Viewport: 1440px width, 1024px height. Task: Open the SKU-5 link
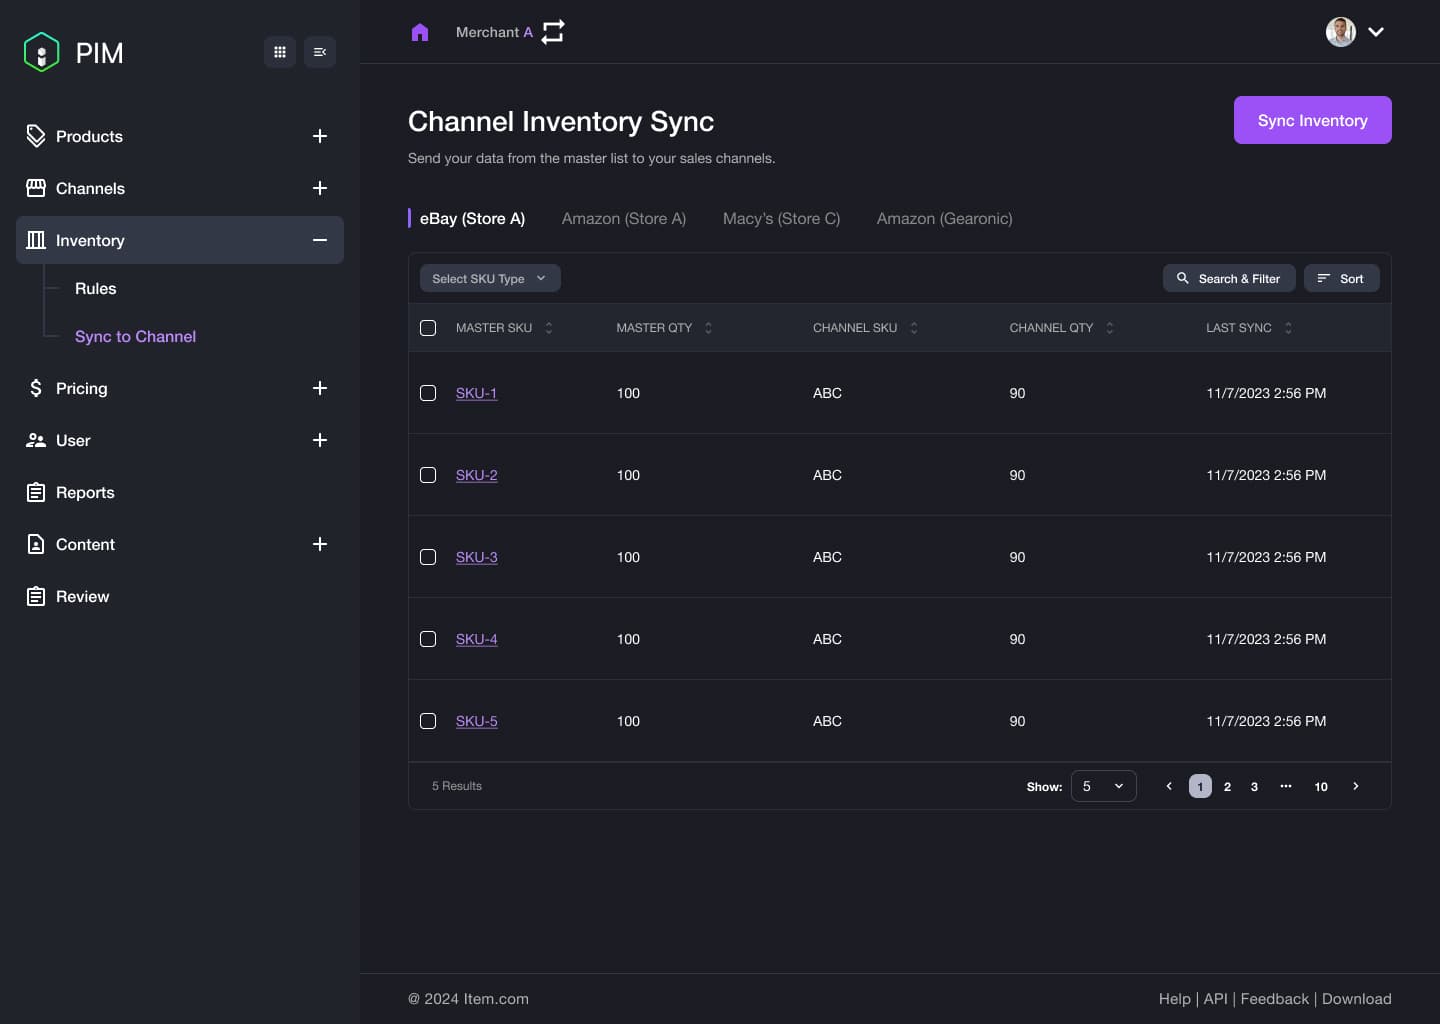476,721
